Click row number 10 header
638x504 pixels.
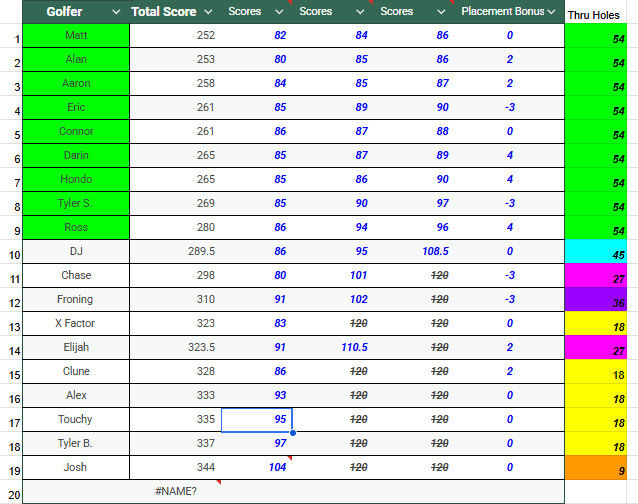(11, 251)
